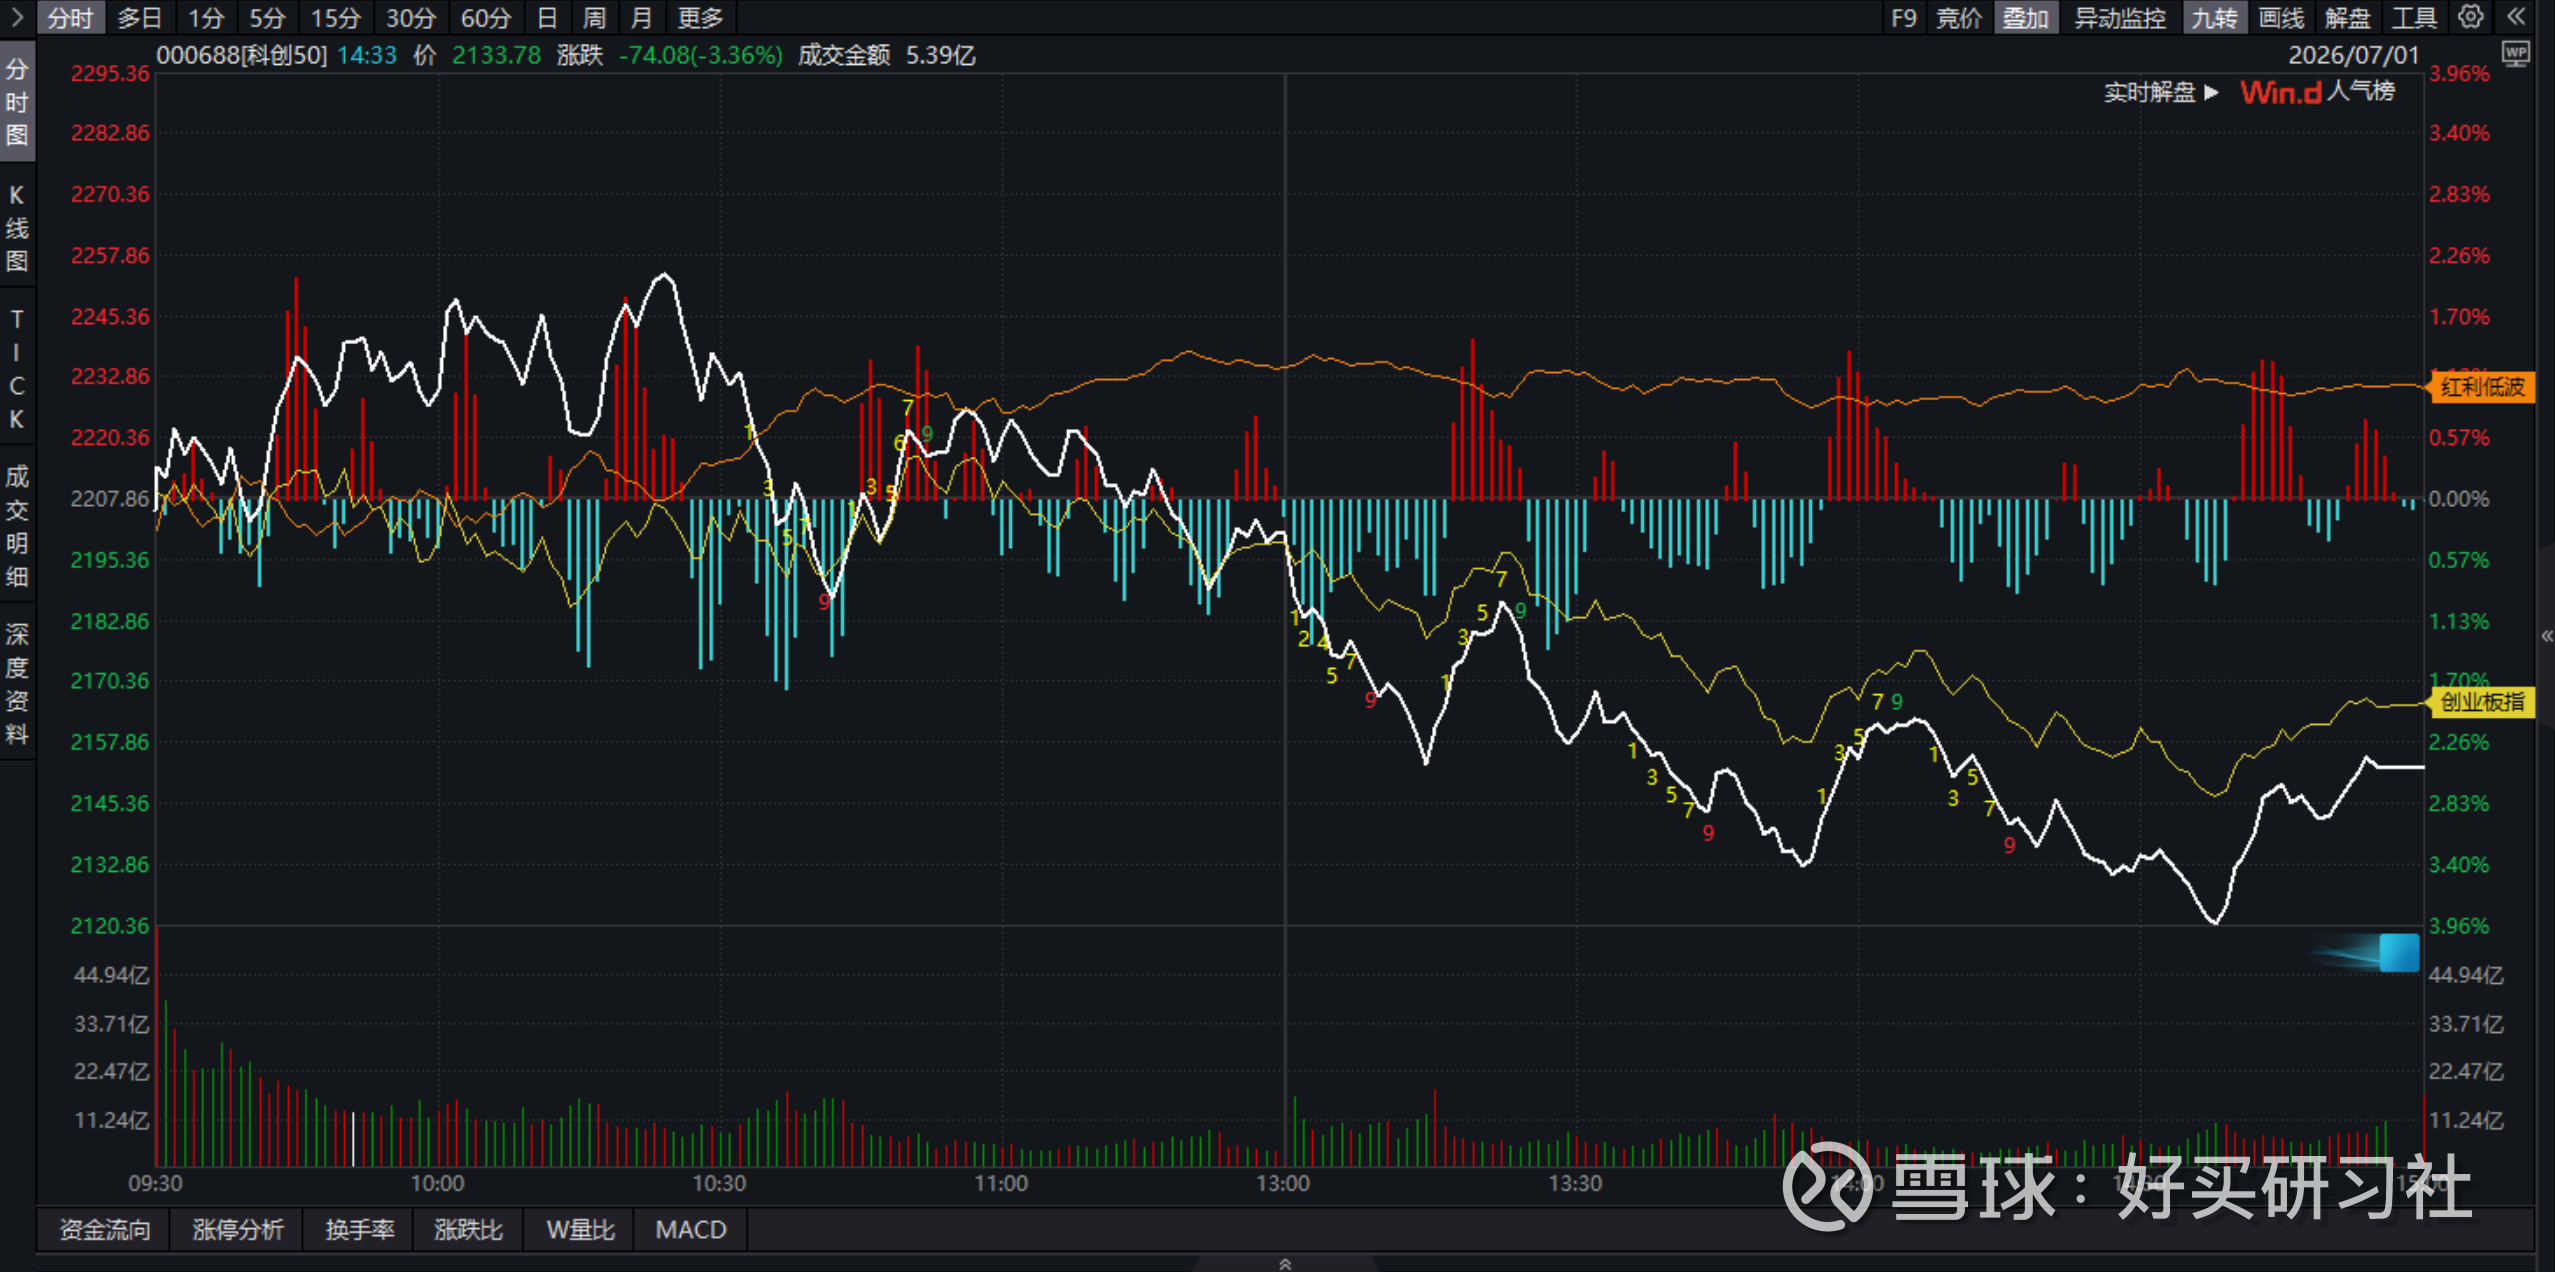Open the 更多 more periods menu
2555x1272 pixels.
coord(700,18)
